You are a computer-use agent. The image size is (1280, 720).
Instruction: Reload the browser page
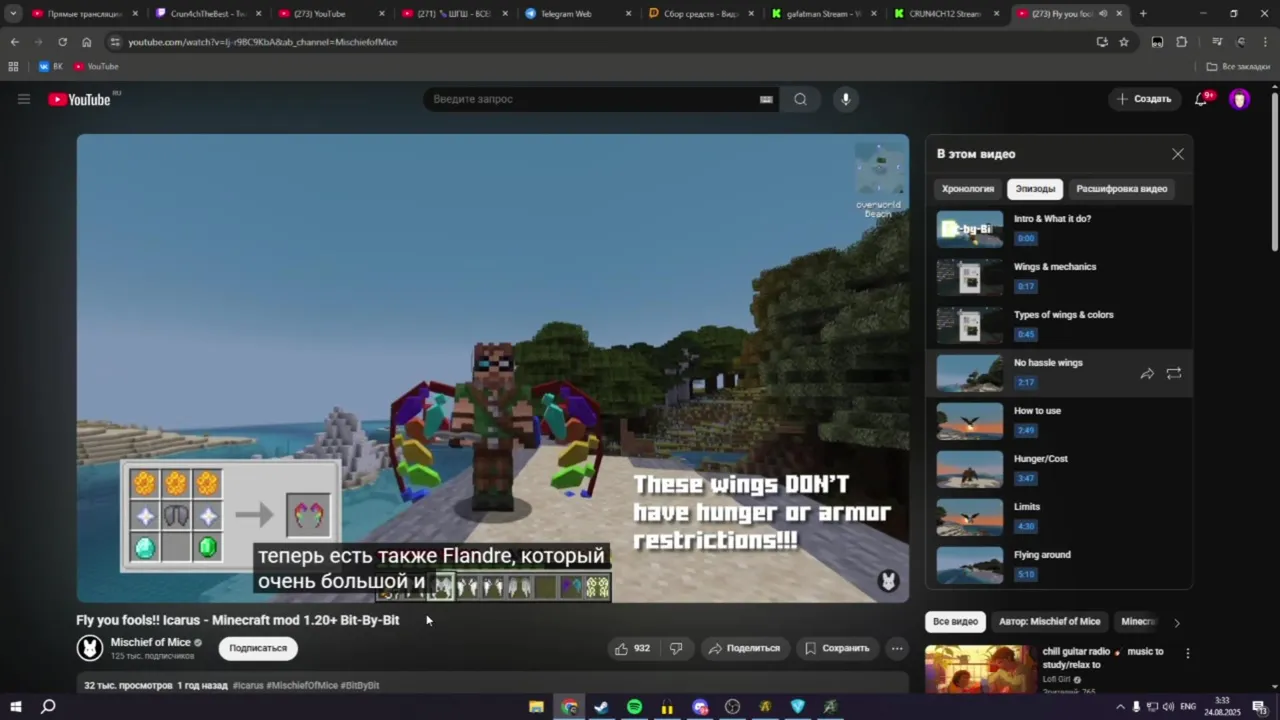point(62,42)
